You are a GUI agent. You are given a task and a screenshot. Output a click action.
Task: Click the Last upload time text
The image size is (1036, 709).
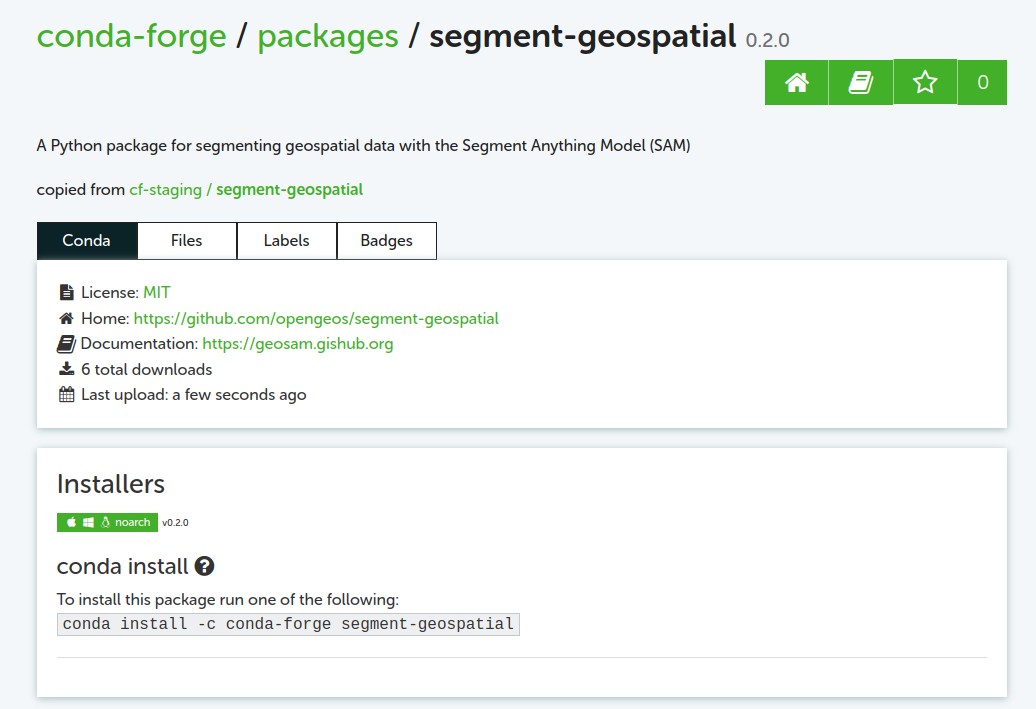click(194, 394)
